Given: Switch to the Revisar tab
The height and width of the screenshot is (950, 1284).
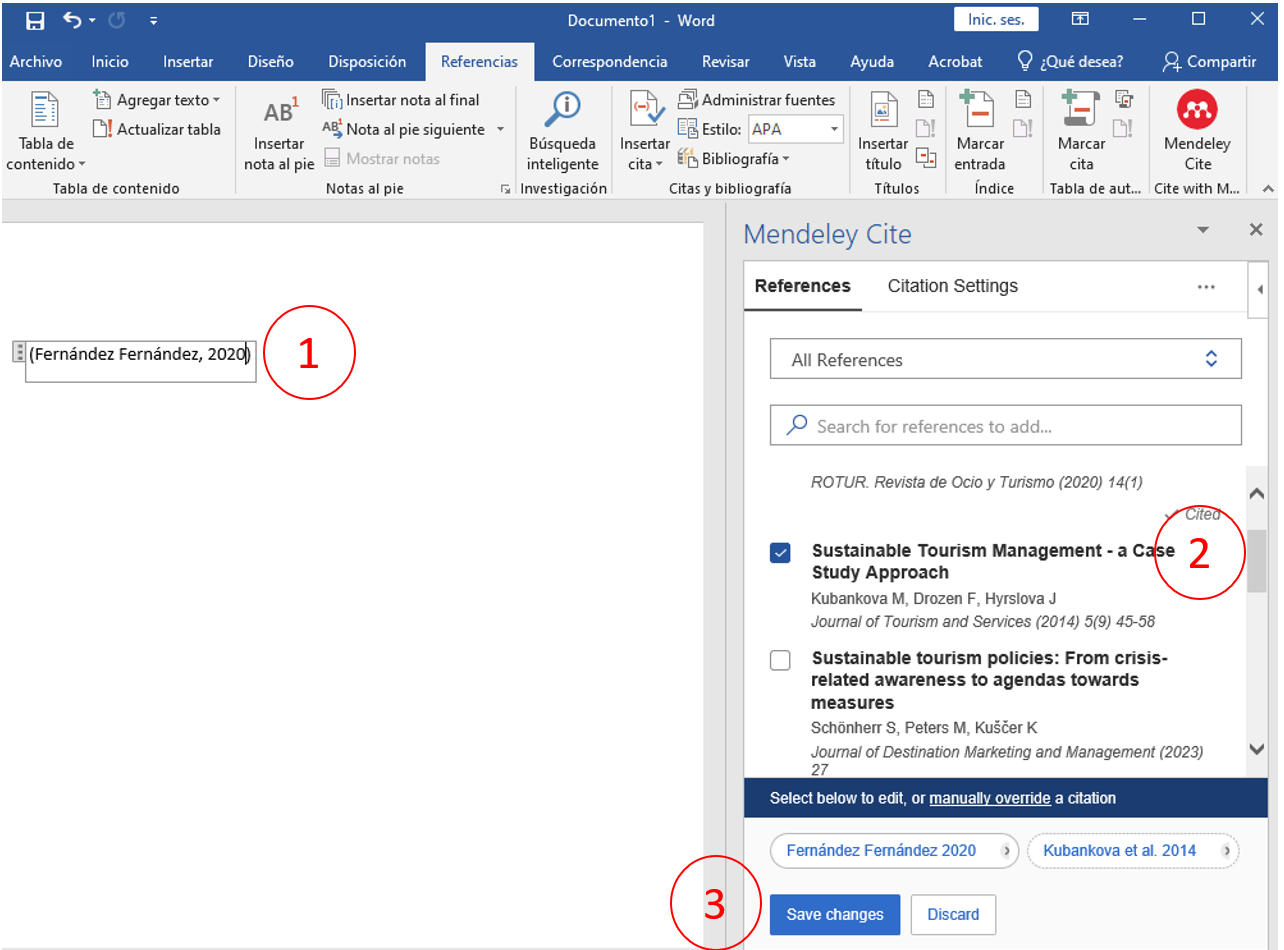Looking at the screenshot, I should pos(726,62).
